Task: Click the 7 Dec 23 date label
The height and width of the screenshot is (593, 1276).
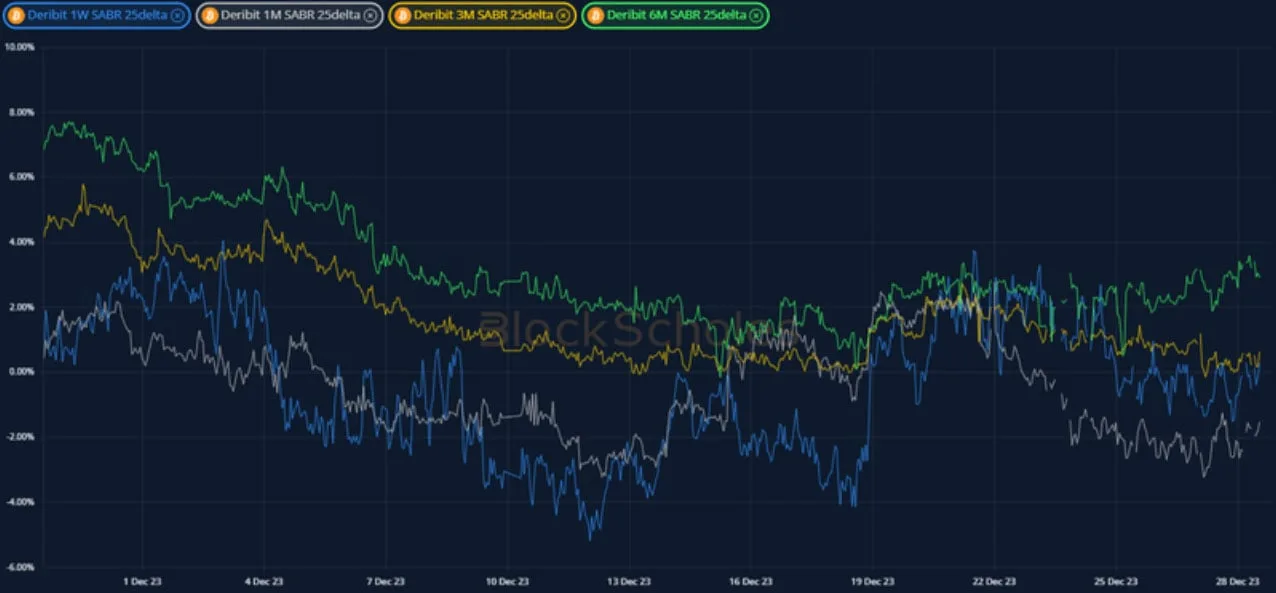Action: (386, 581)
